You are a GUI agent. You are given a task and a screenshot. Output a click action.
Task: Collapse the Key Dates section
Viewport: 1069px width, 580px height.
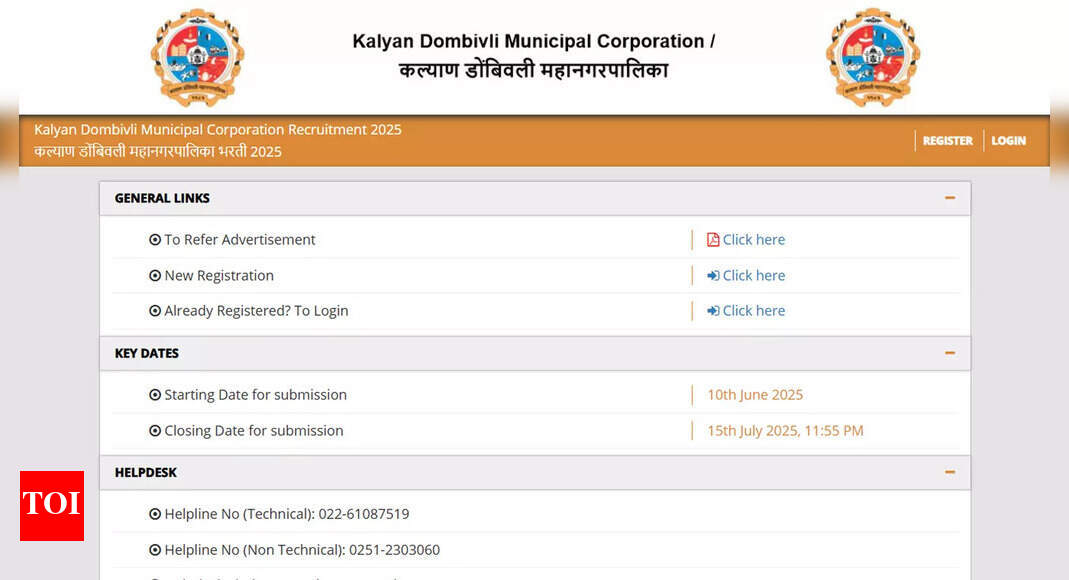click(x=950, y=353)
